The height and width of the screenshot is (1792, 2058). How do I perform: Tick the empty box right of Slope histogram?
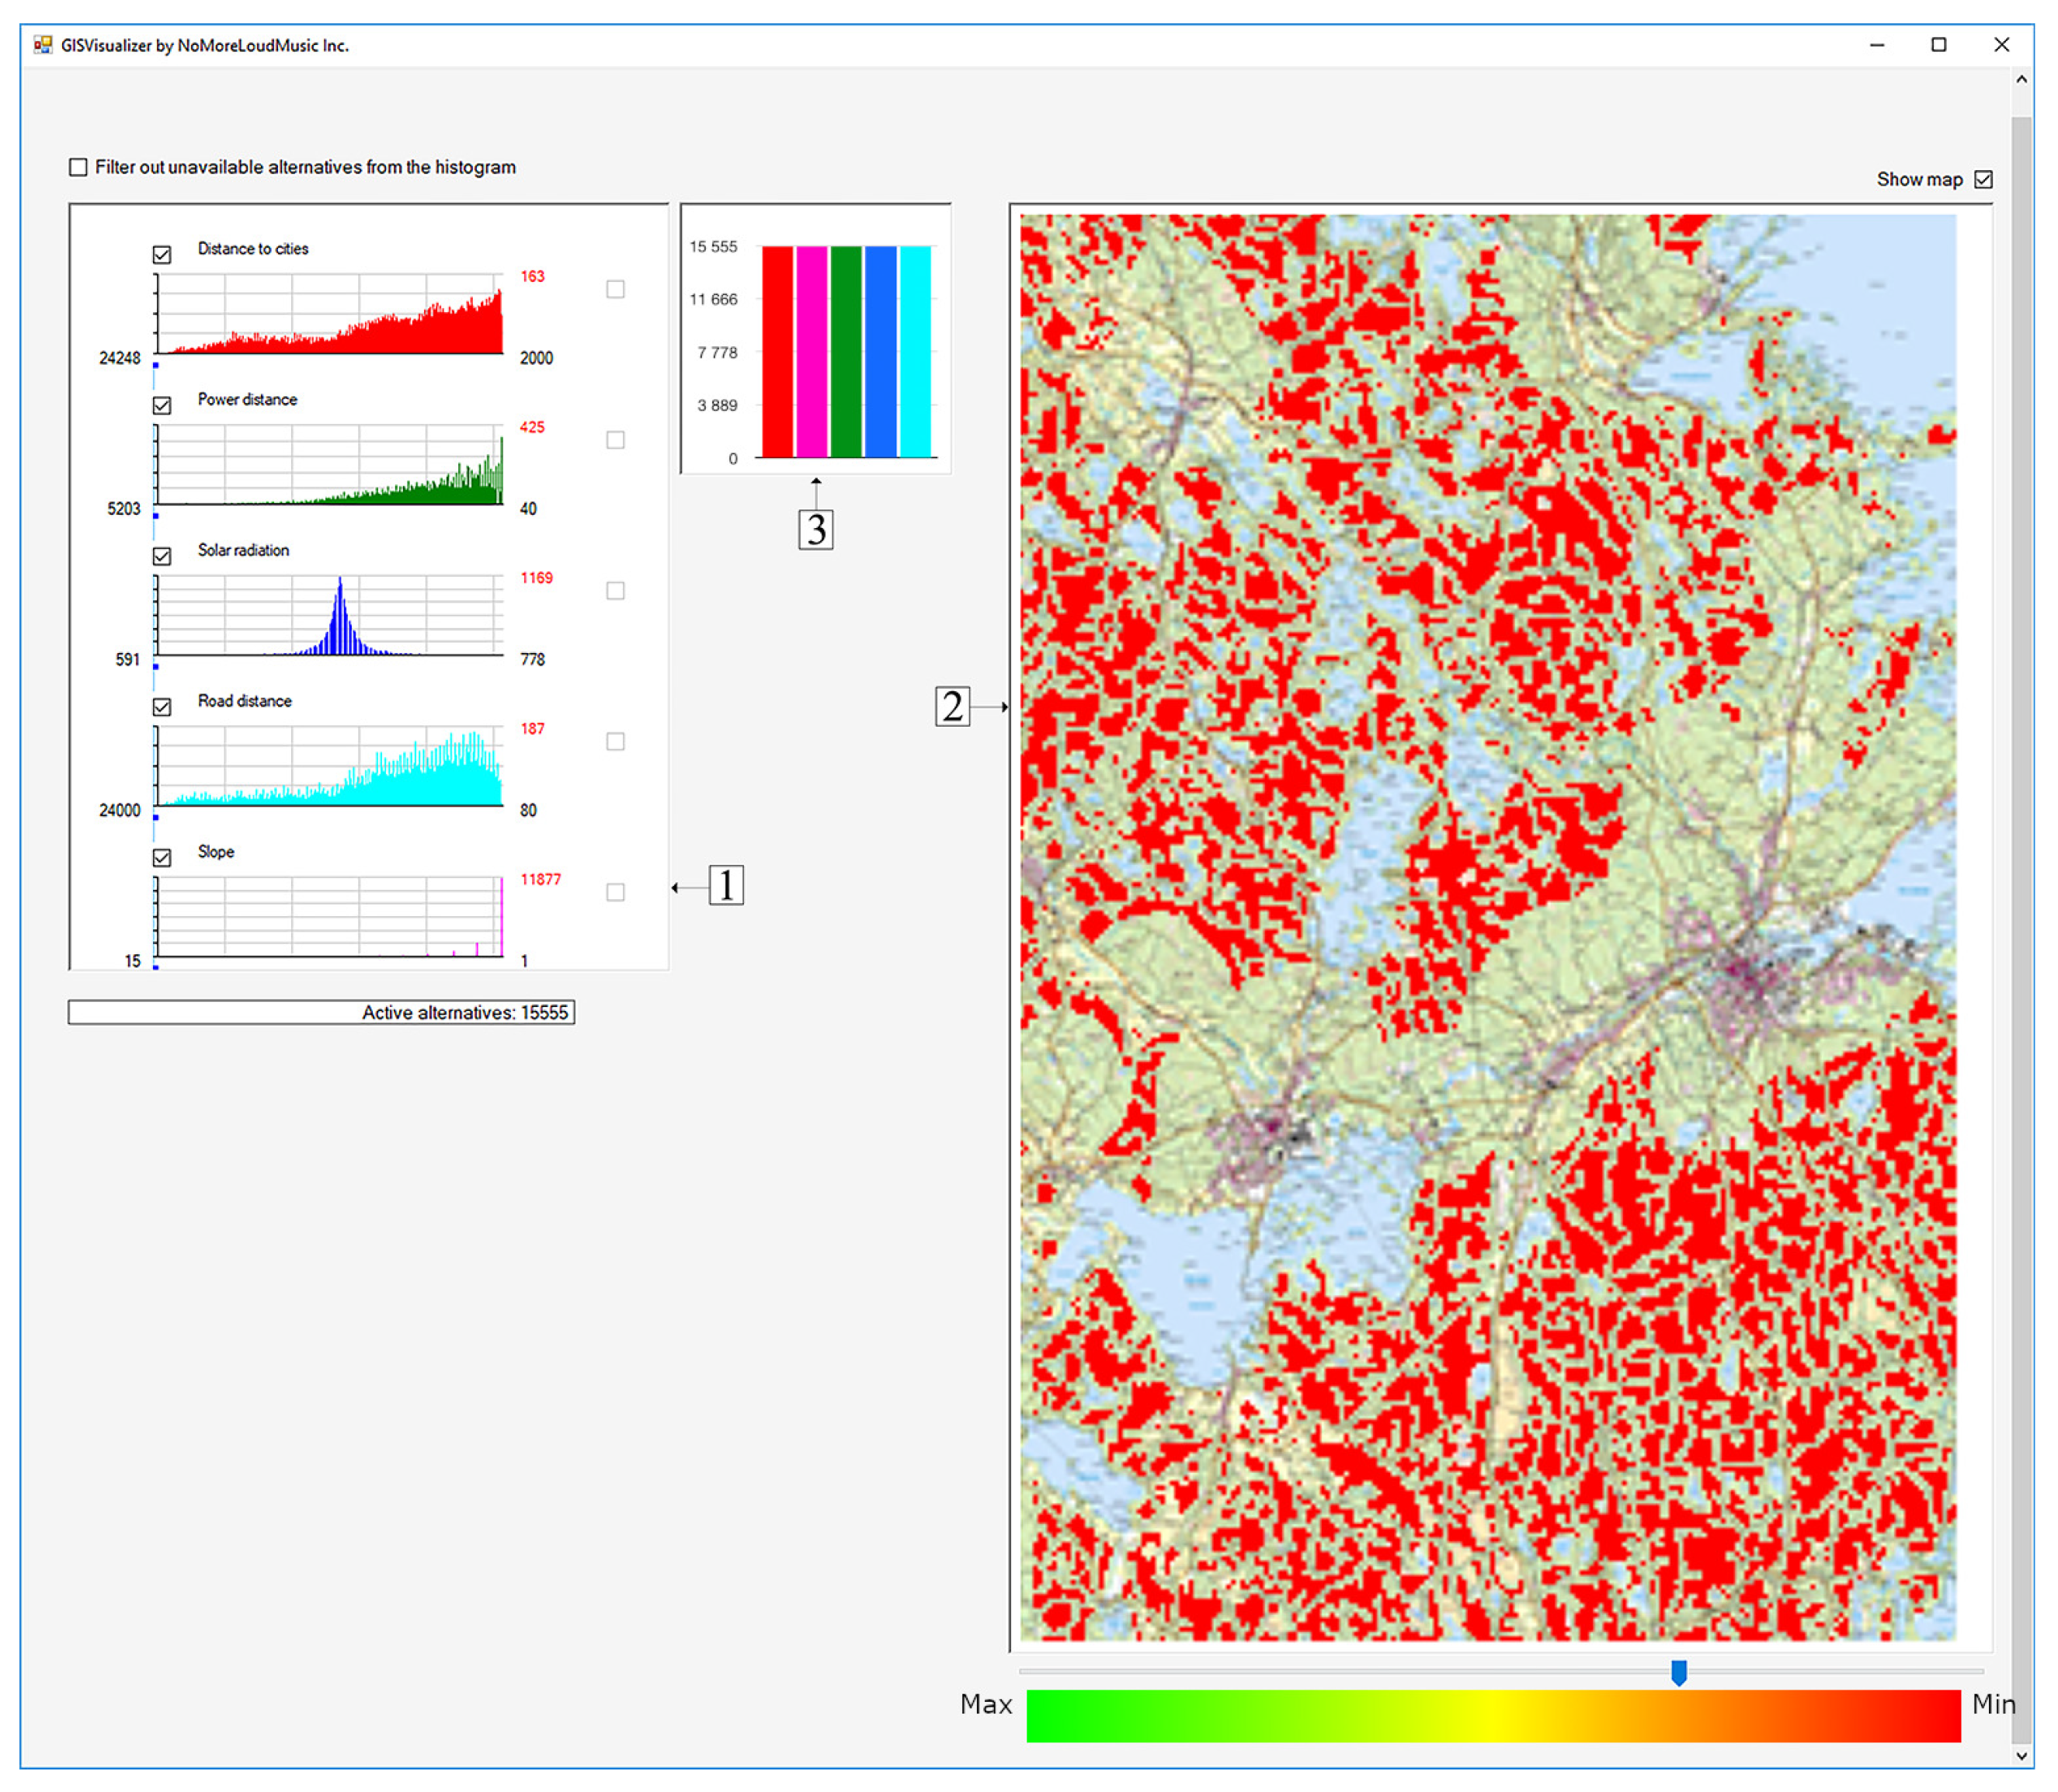click(616, 893)
